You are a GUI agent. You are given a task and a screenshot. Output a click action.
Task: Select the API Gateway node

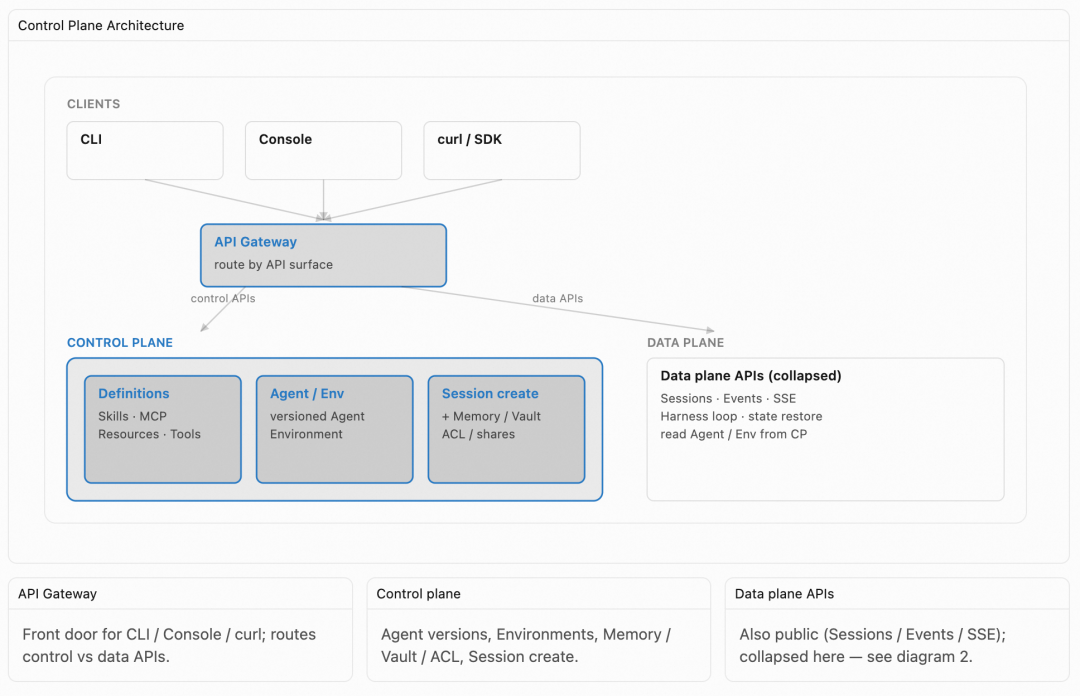pos(323,255)
